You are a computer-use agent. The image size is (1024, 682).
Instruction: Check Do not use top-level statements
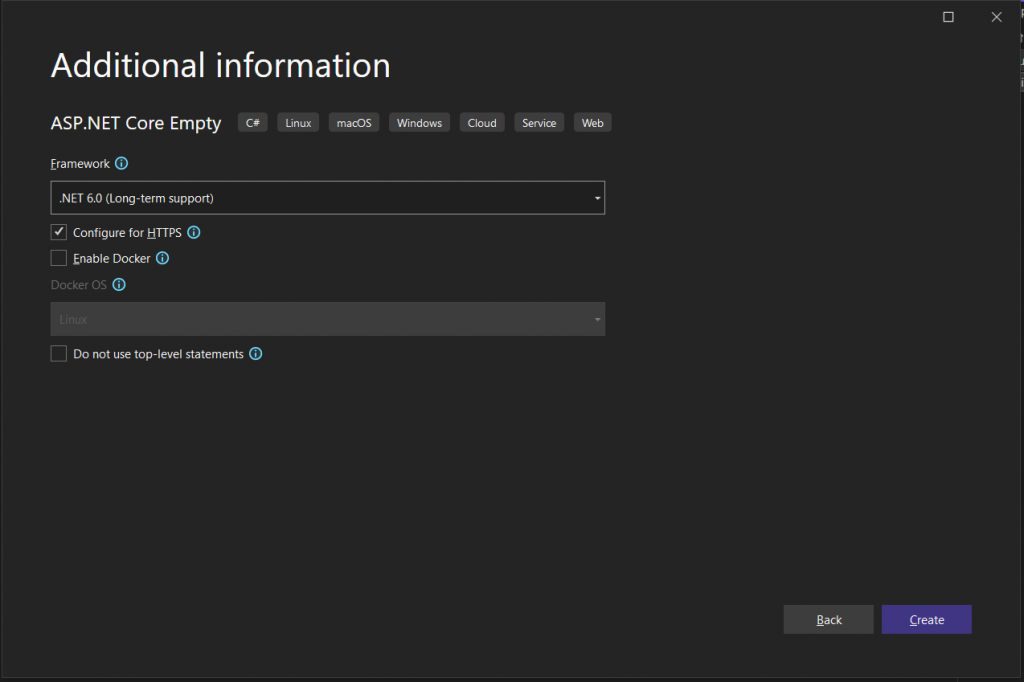(59, 354)
